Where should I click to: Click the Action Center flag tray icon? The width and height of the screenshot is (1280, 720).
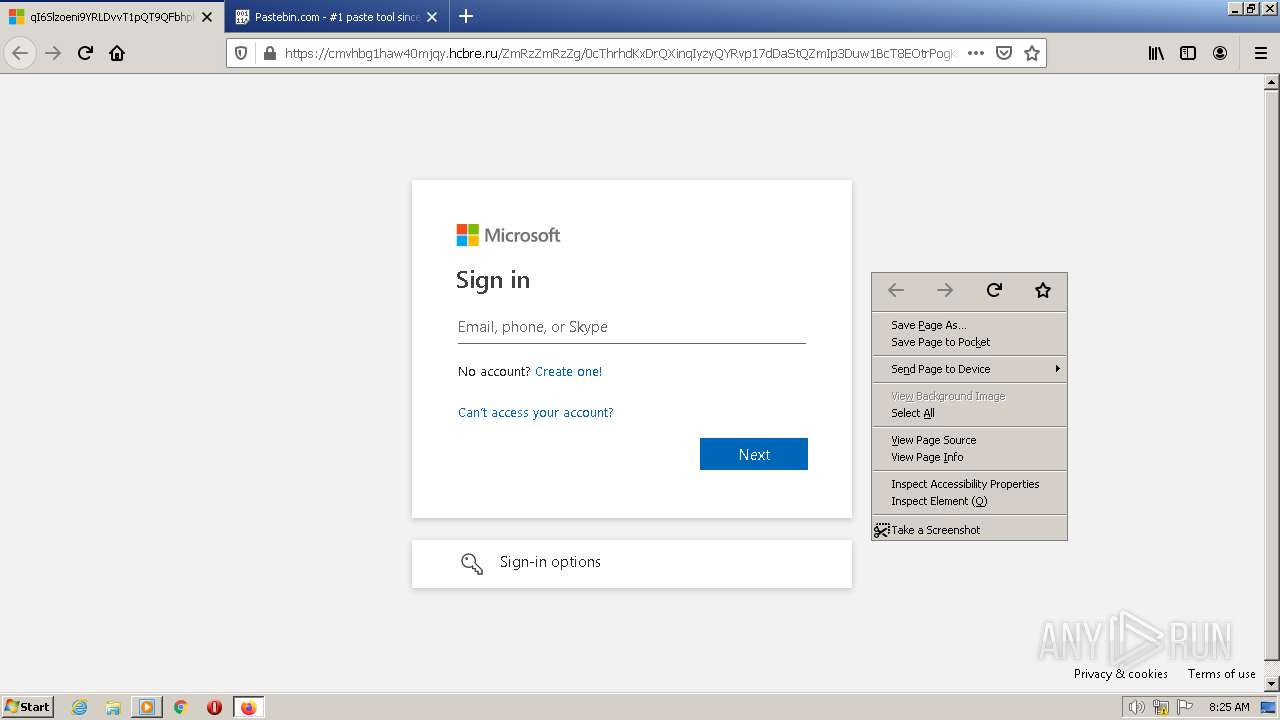(1185, 707)
